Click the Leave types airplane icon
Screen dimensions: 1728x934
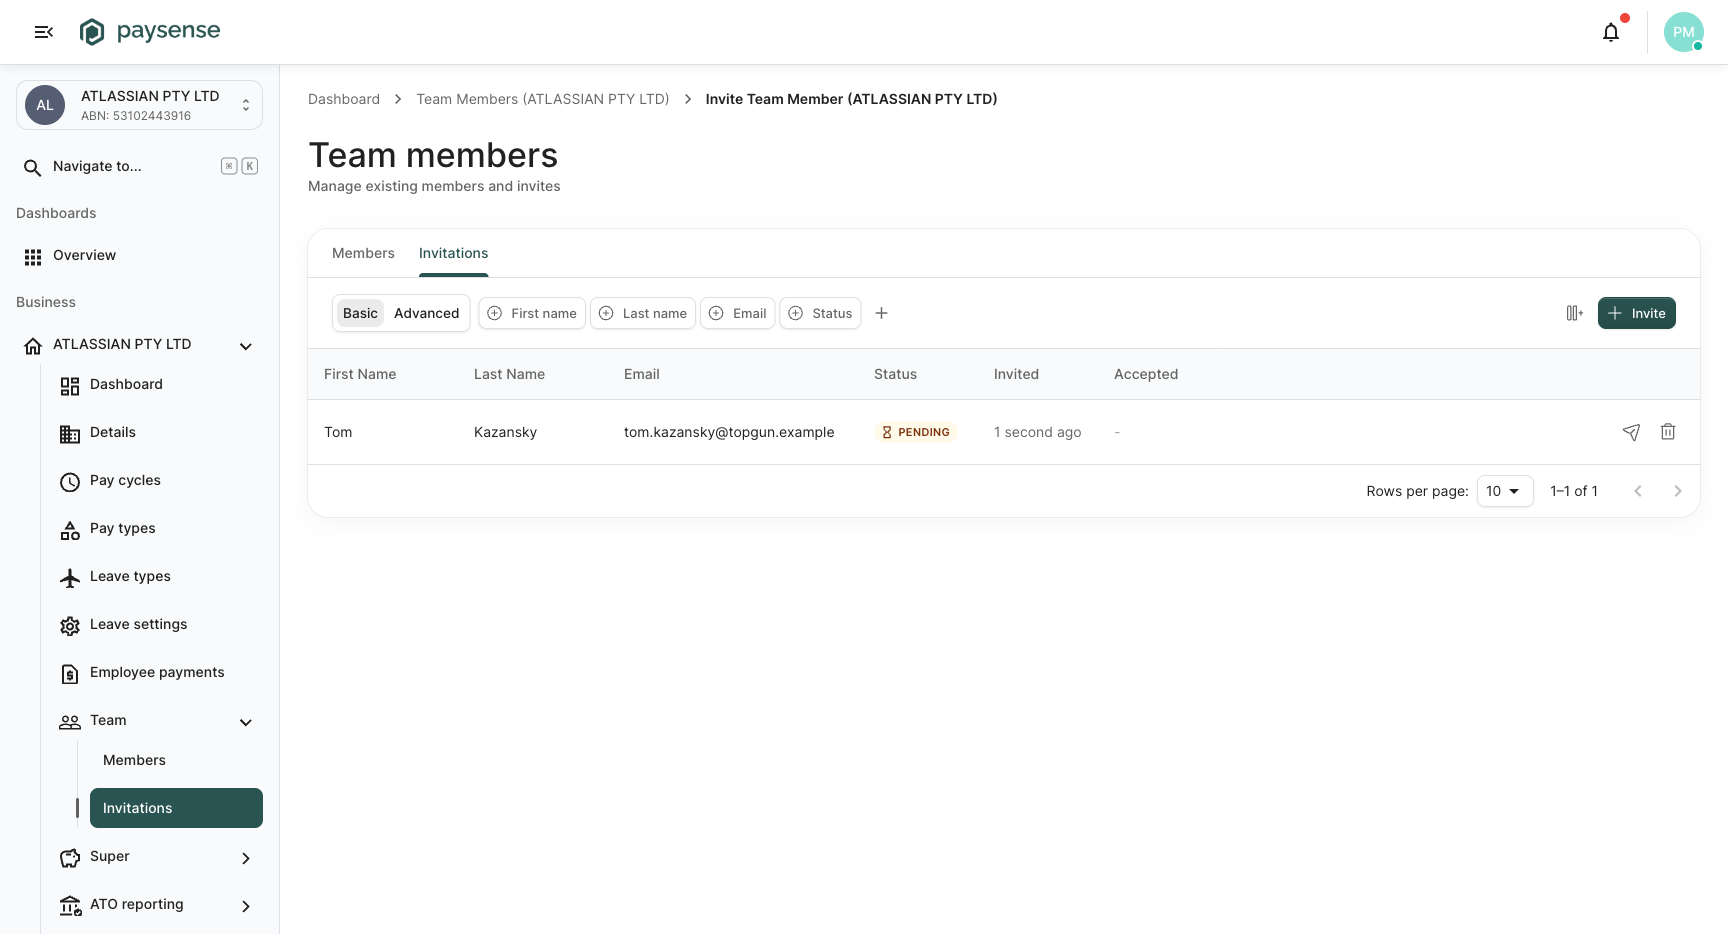[x=70, y=578]
